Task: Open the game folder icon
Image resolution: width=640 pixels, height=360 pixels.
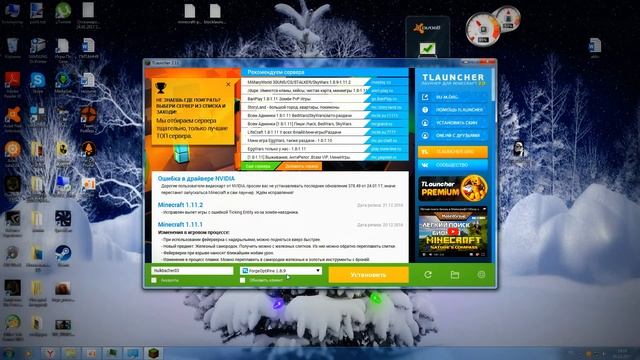Action: (455, 275)
